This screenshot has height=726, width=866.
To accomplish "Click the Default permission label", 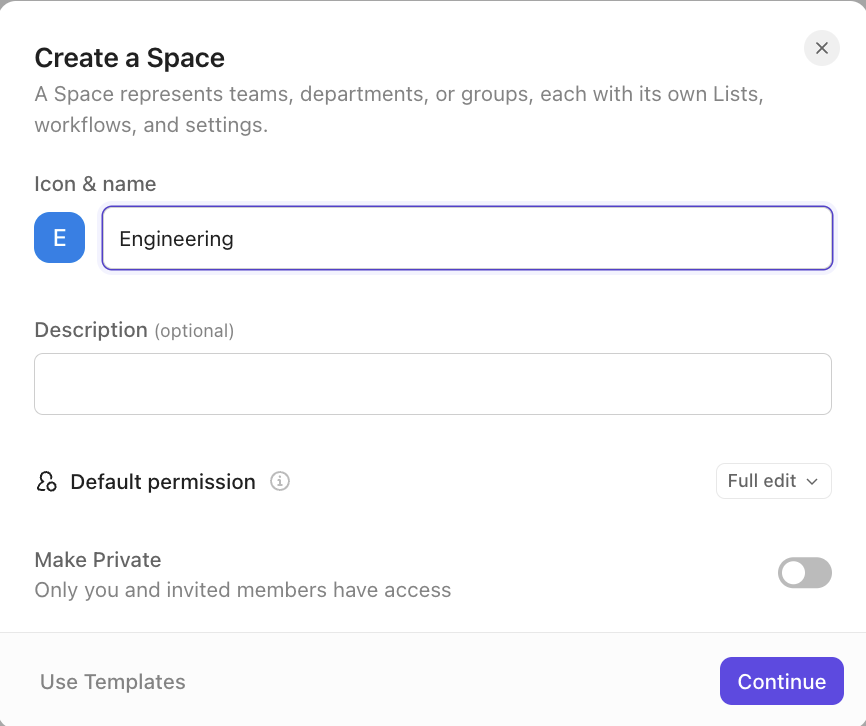I will (163, 482).
